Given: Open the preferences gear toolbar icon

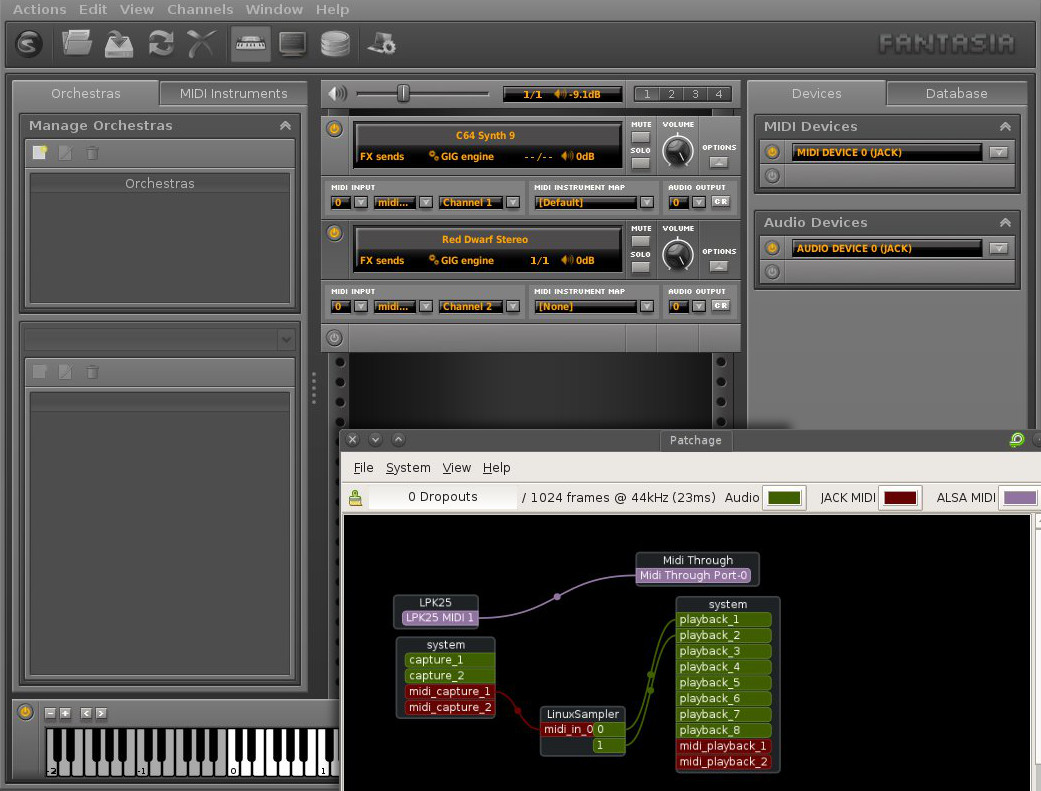Looking at the screenshot, I should 381,43.
